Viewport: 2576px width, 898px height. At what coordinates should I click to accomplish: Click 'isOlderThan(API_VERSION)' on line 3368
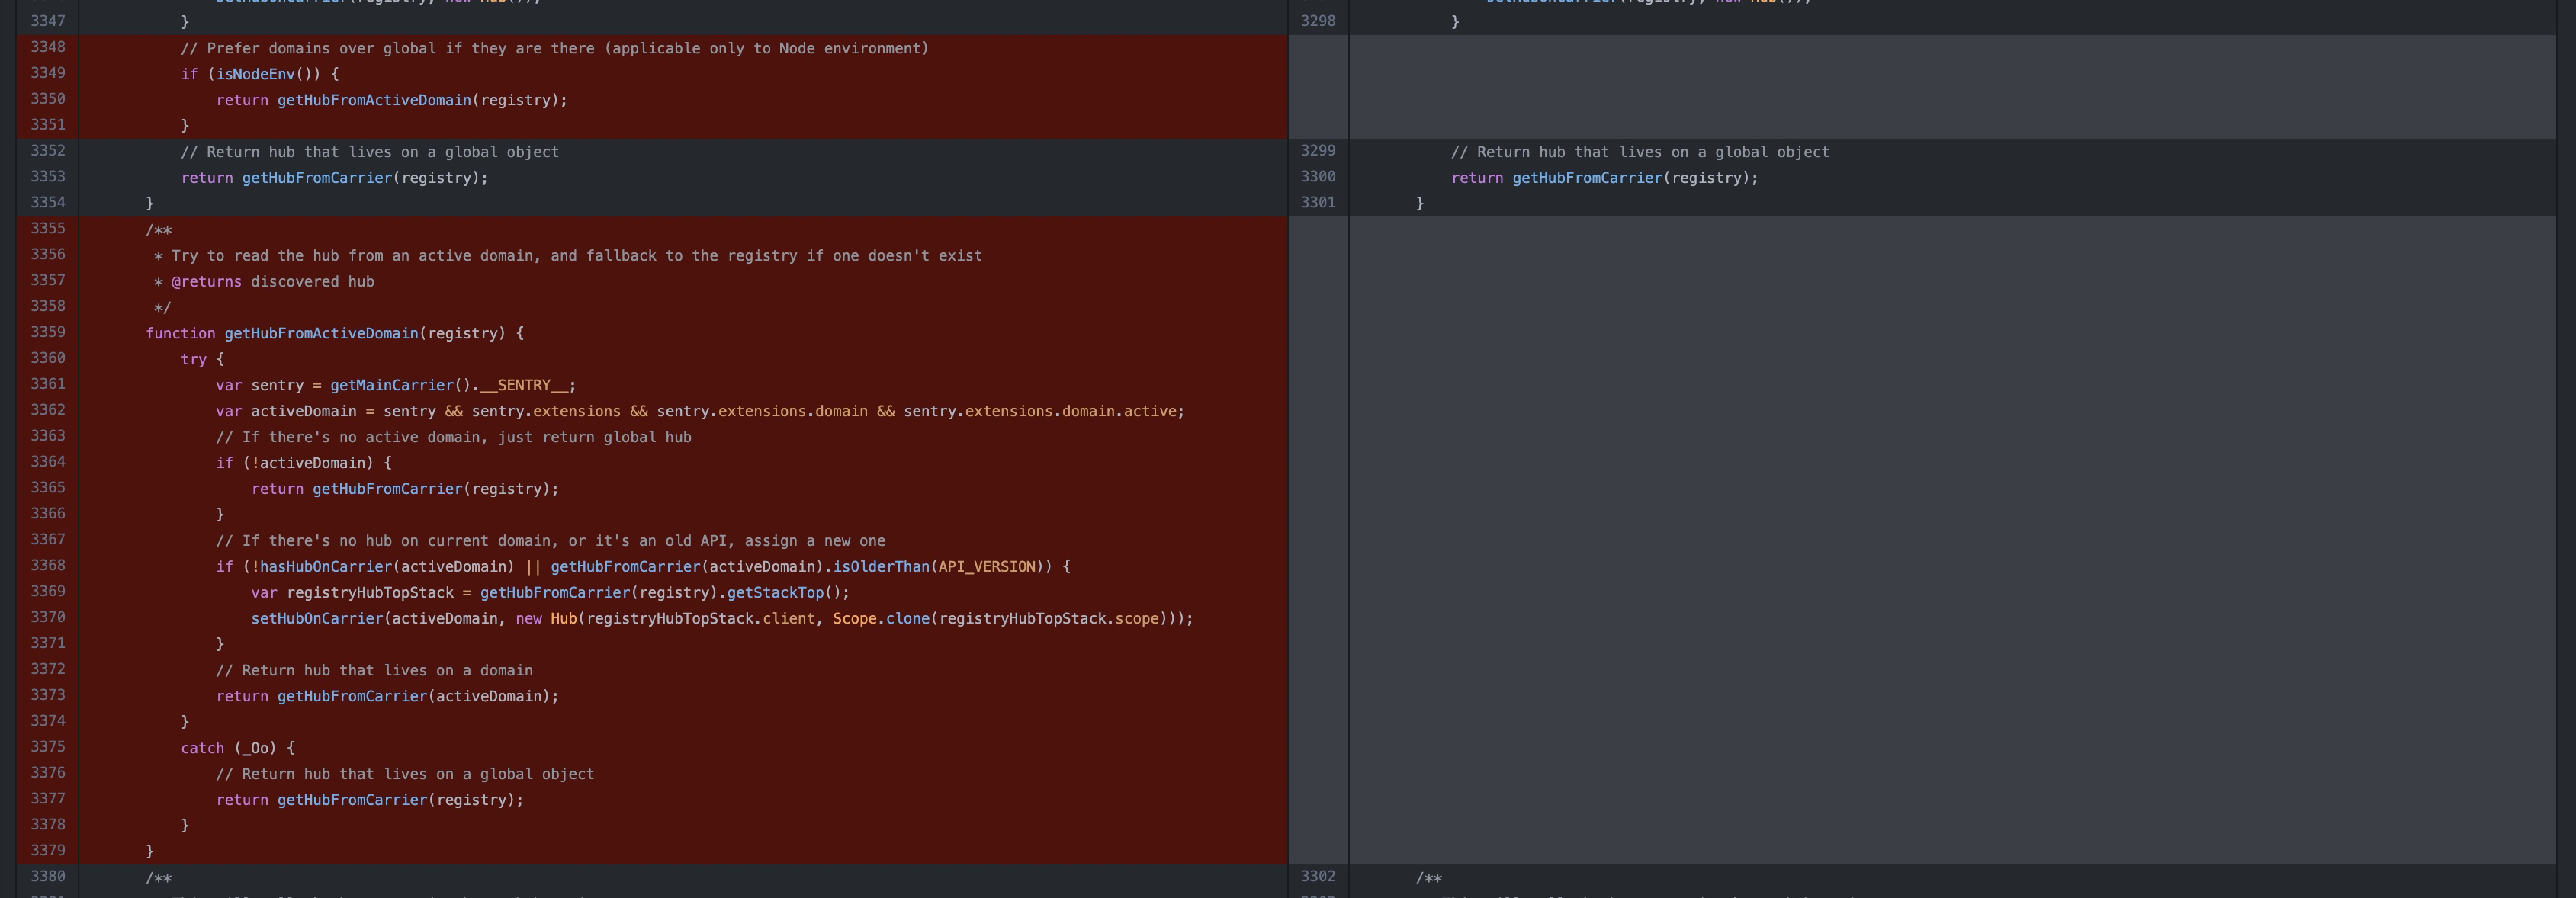coord(938,568)
